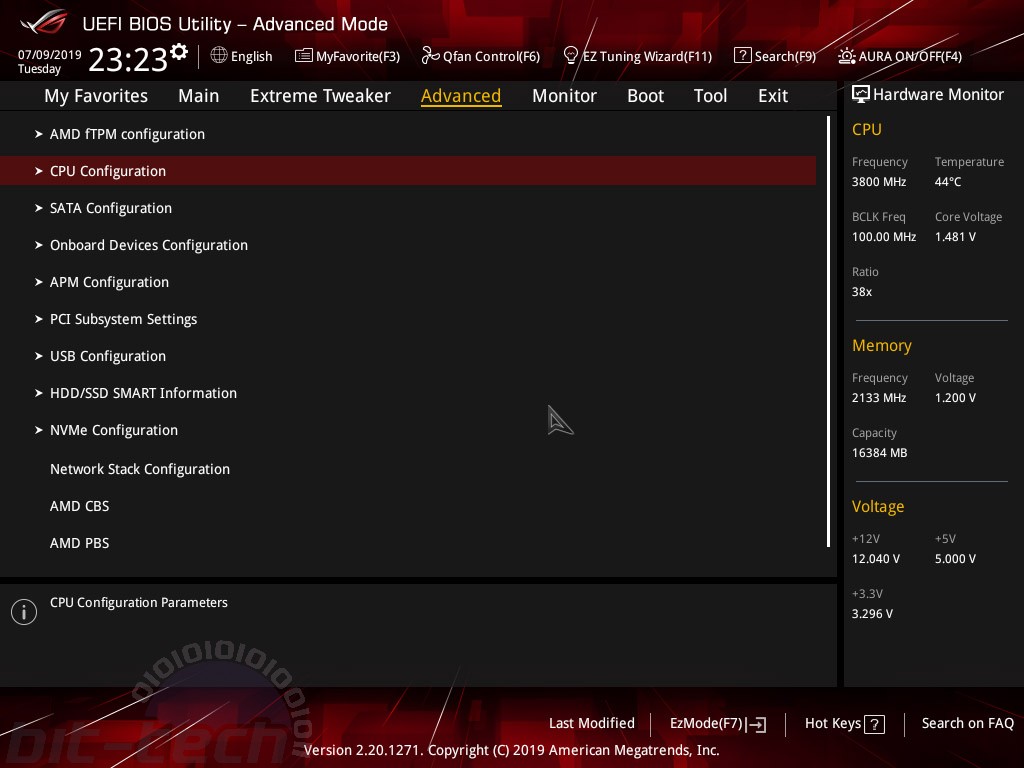1024x768 pixels.
Task: Open English language selection
Action: click(251, 56)
